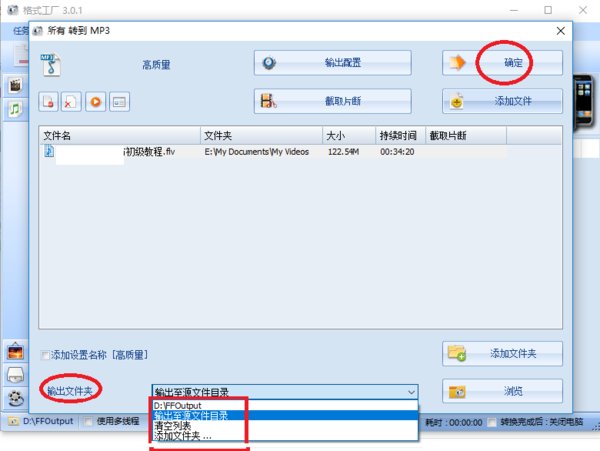
Task: Click the 122.54M size cell
Action: point(343,152)
